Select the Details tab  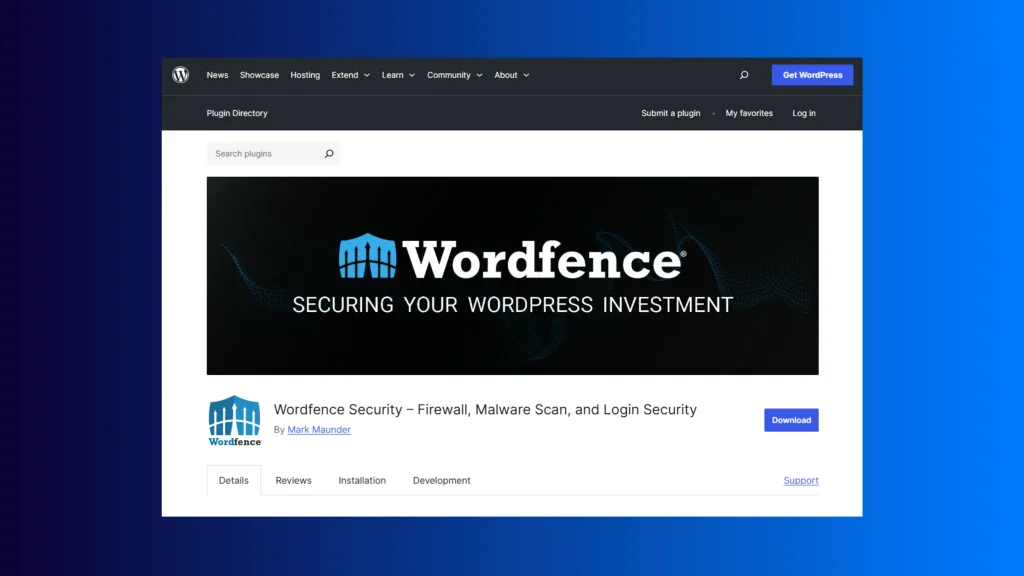[x=234, y=481]
